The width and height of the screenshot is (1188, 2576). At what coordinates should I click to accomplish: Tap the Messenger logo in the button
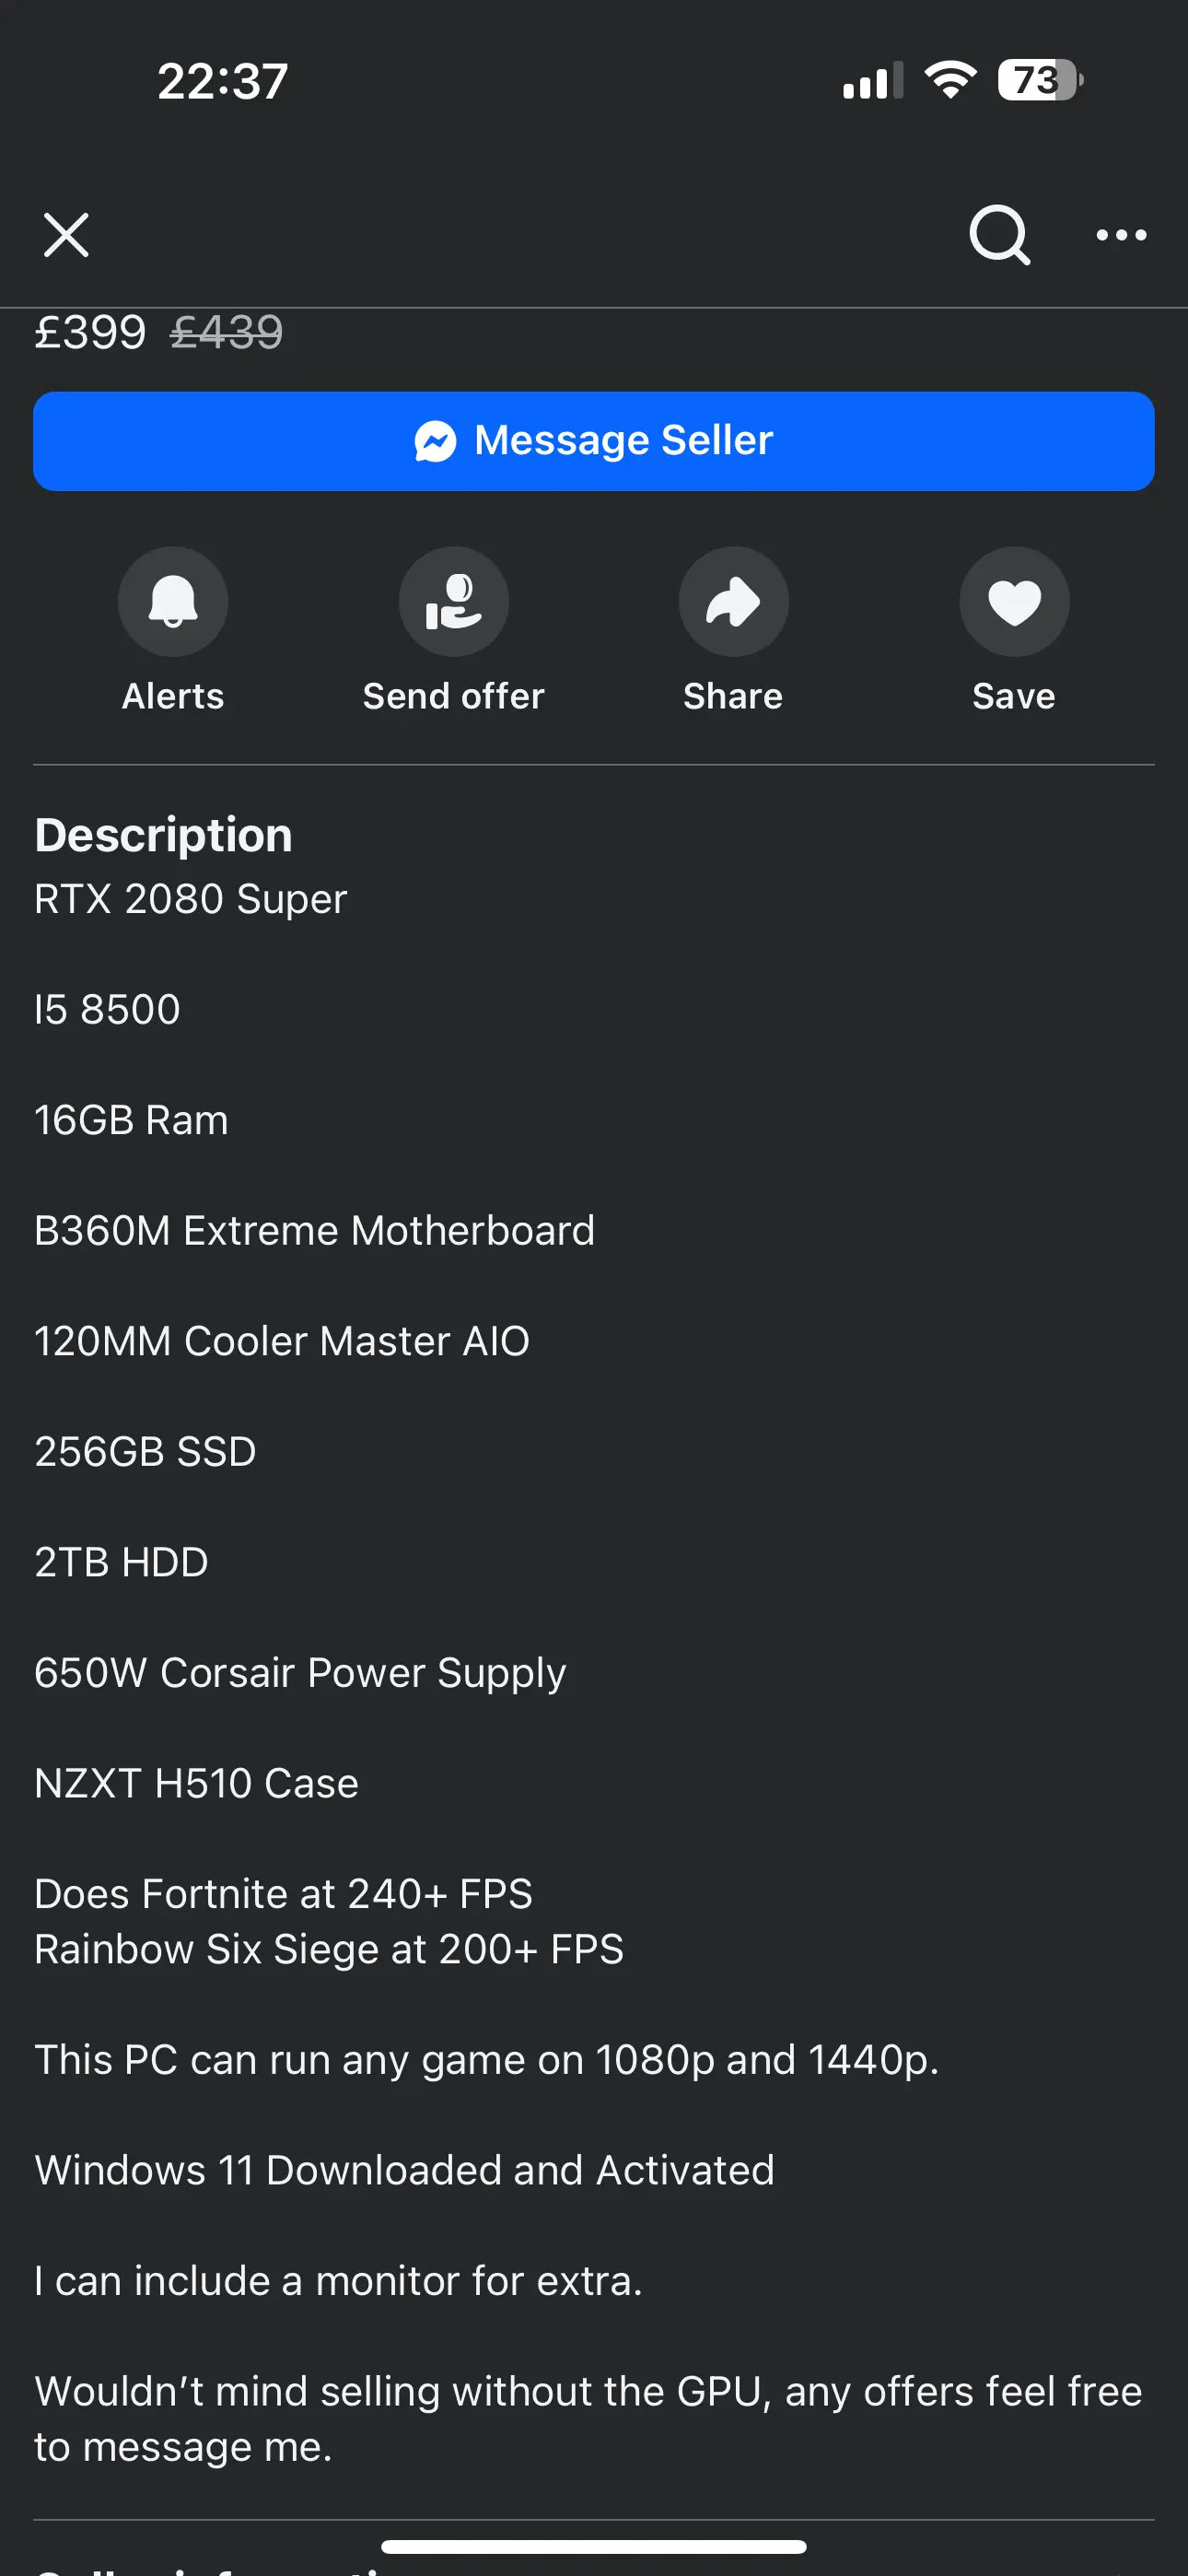435,441
